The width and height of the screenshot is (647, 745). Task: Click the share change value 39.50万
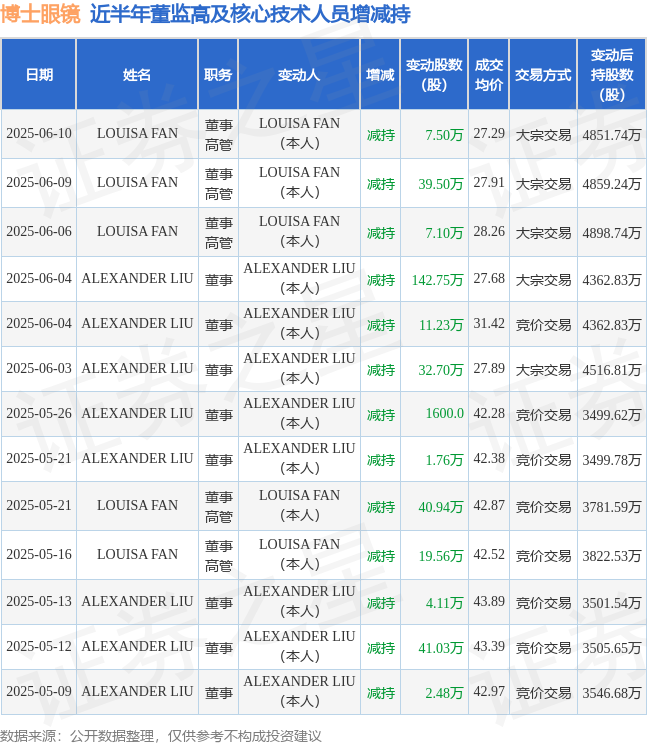pyautogui.click(x=441, y=184)
